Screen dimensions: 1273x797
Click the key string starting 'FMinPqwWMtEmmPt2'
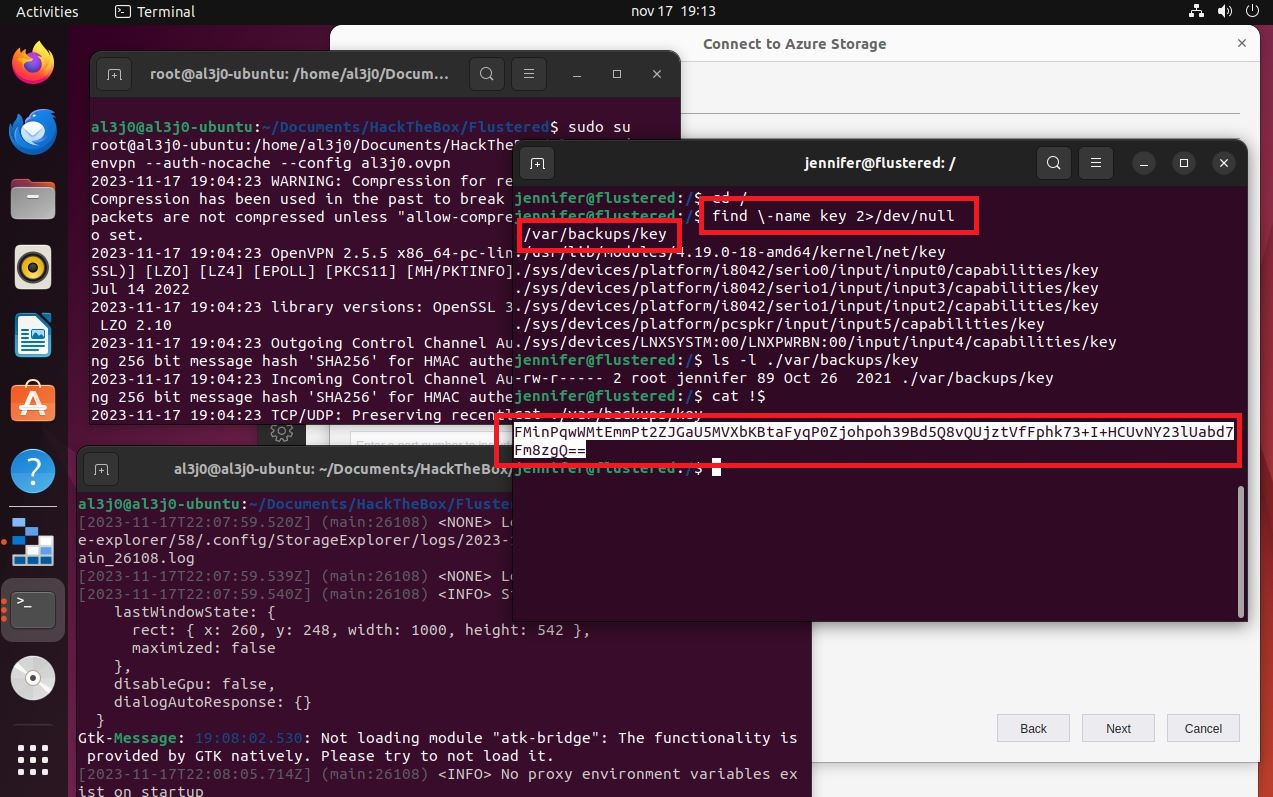[x=874, y=441]
